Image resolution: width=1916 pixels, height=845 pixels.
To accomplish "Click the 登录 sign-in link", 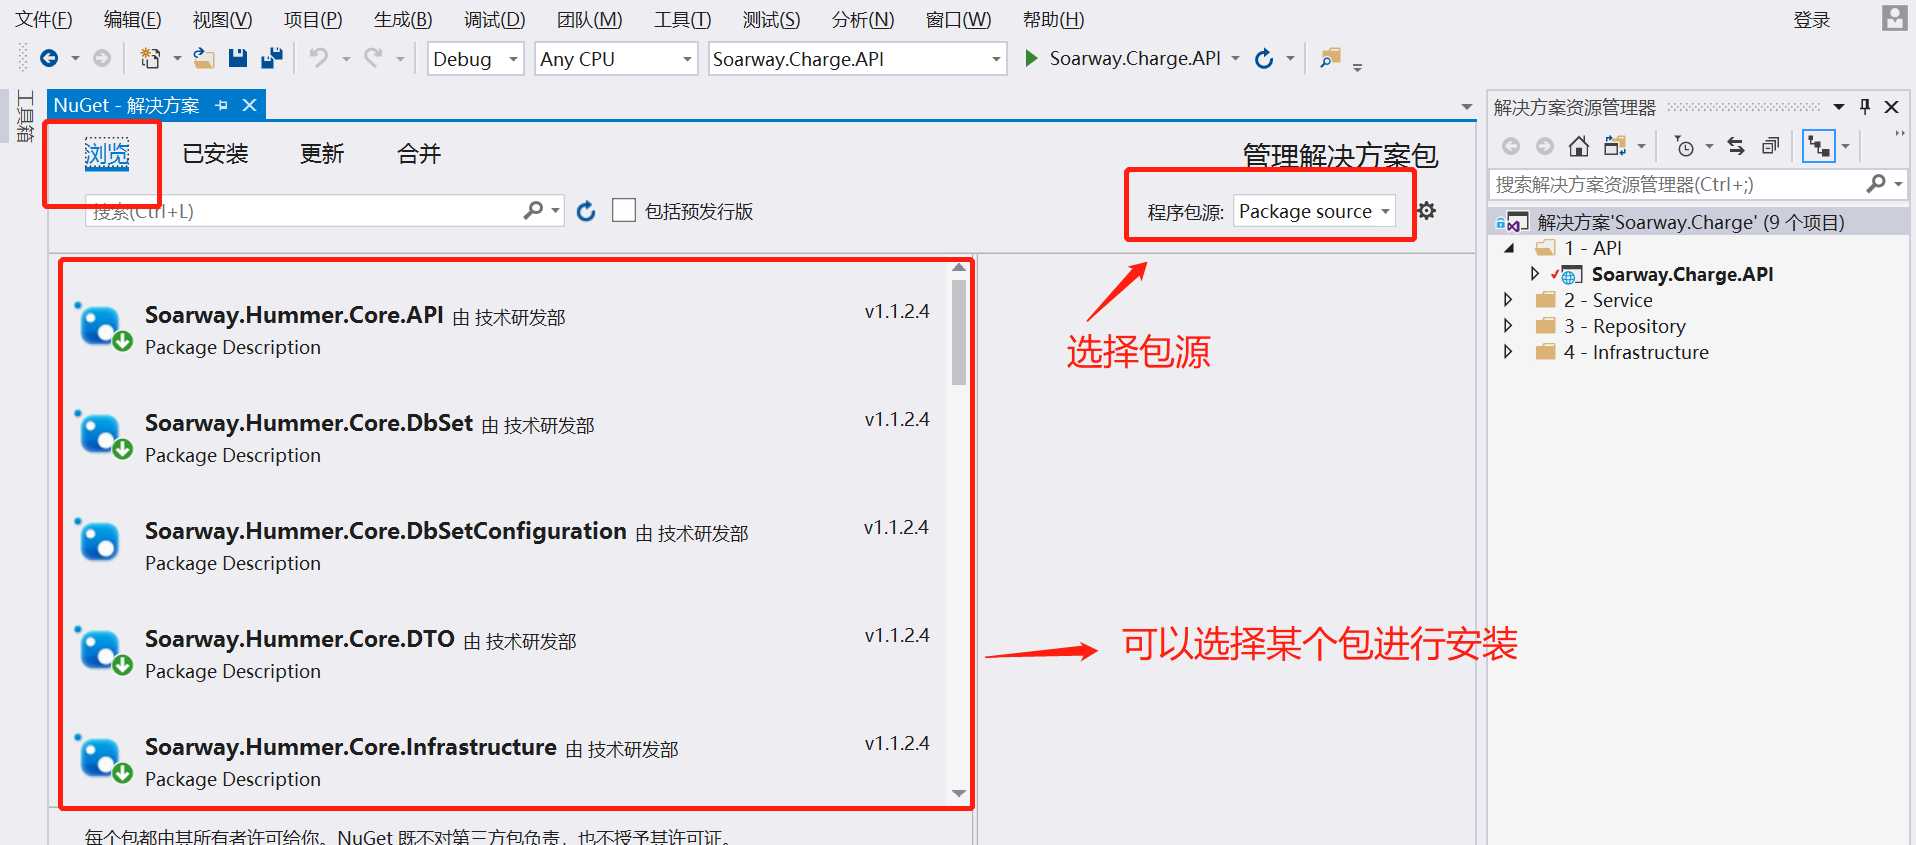I will pos(1812,19).
